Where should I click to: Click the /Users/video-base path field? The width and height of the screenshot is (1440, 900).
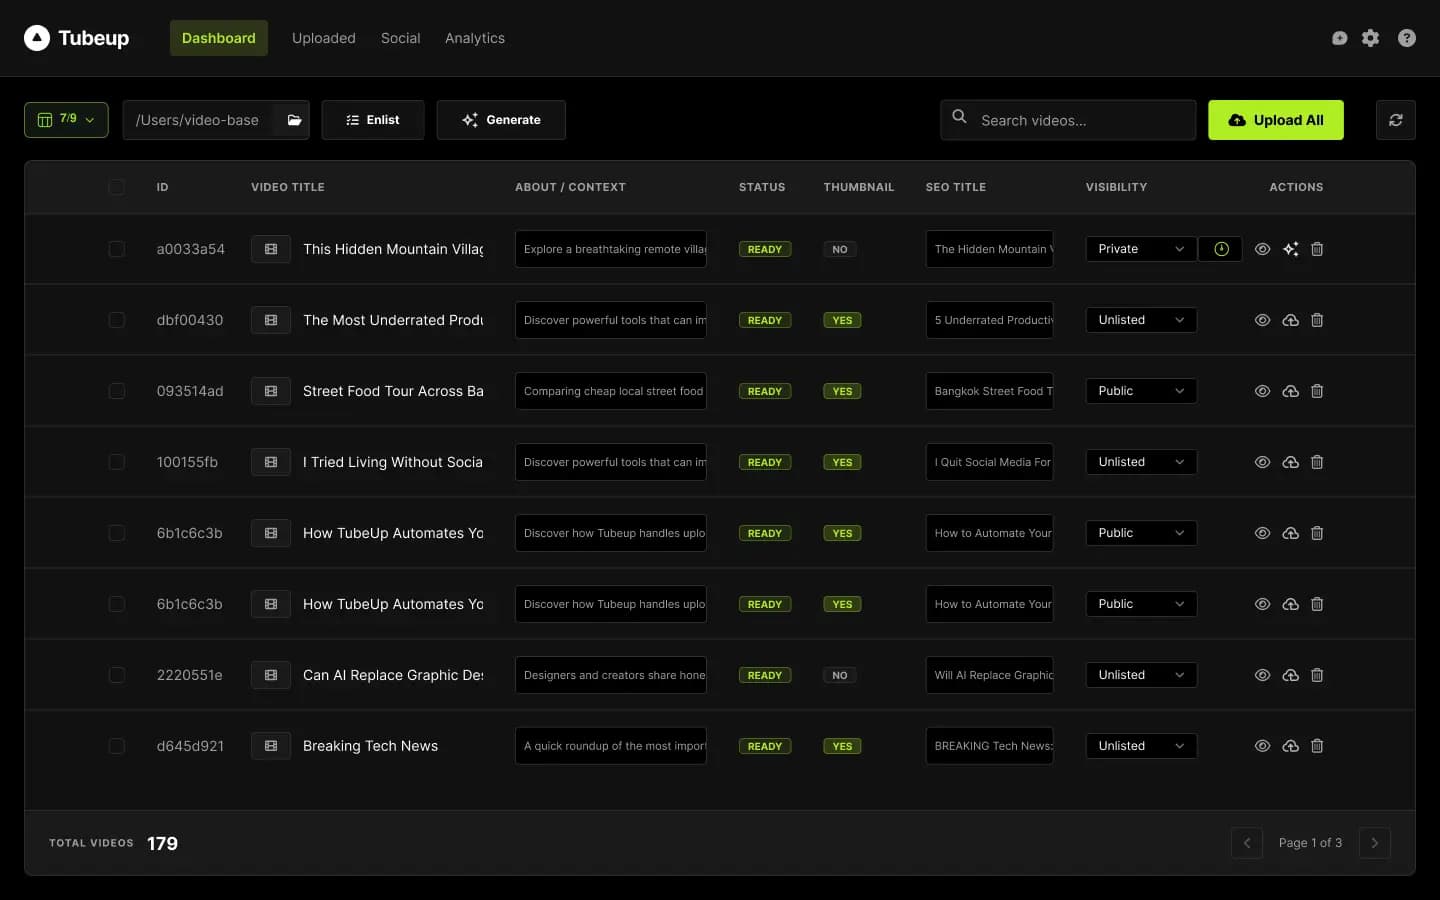click(198, 120)
